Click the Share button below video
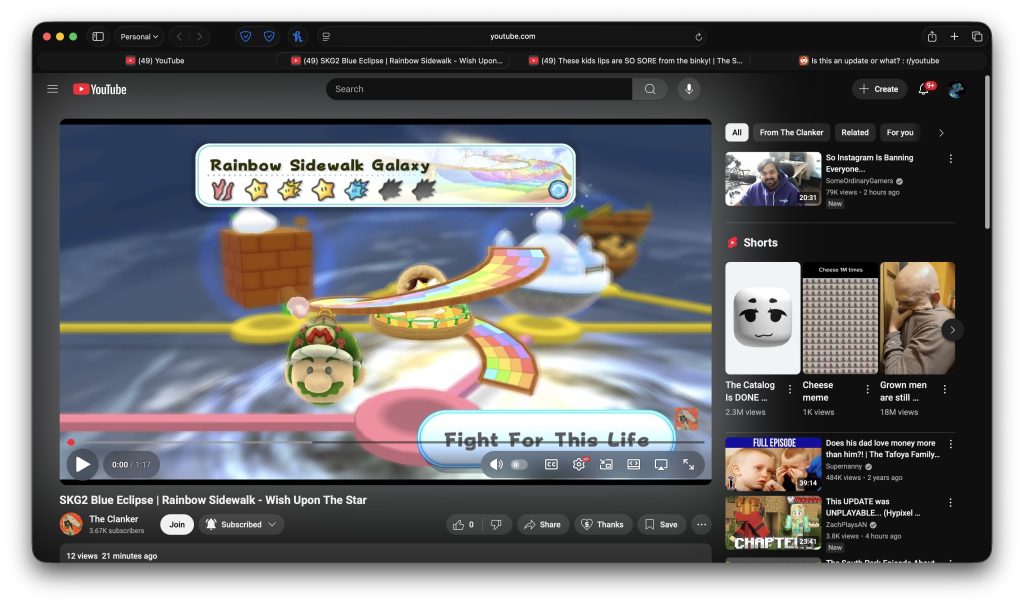 pos(542,524)
